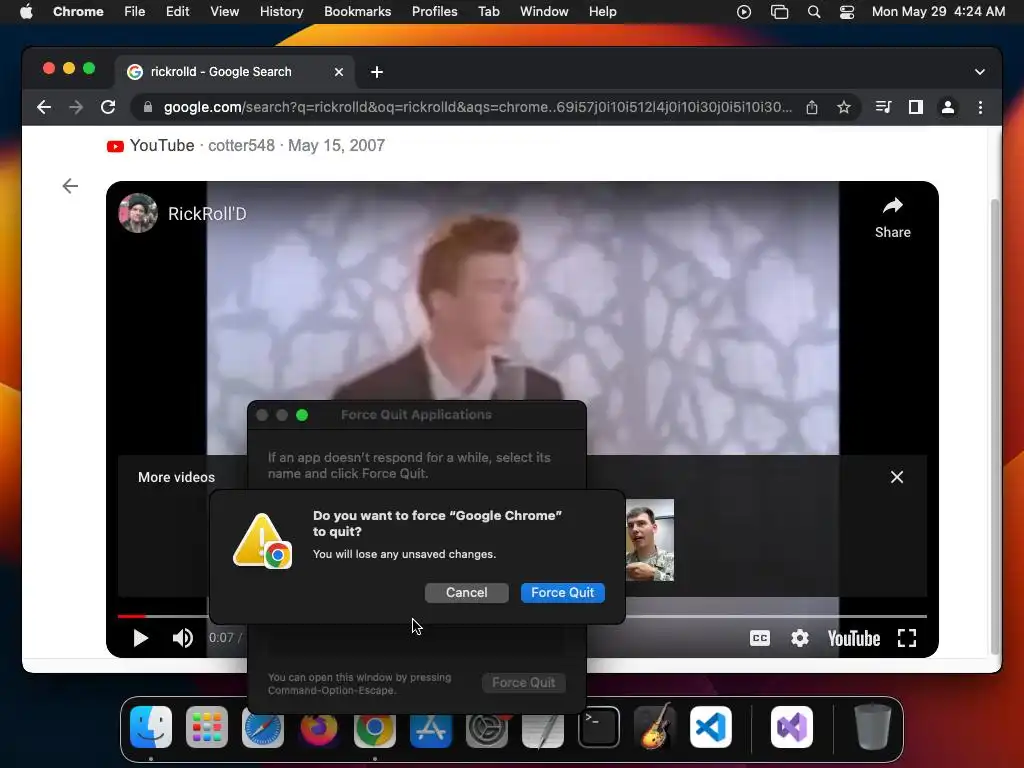Toggle Chrome side panel
The width and height of the screenshot is (1024, 768).
[x=916, y=107]
